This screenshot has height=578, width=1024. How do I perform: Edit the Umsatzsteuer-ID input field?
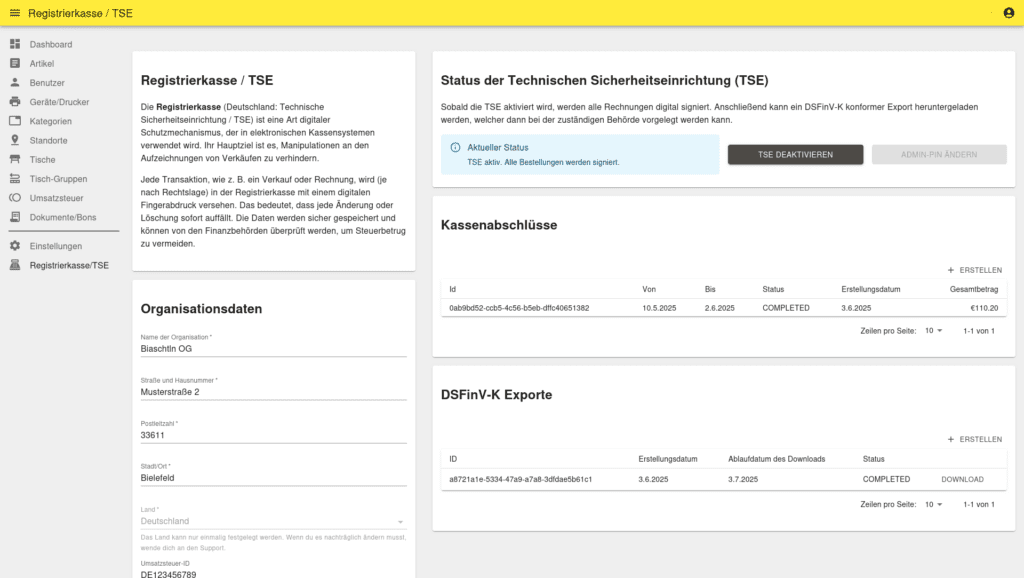coord(270,574)
